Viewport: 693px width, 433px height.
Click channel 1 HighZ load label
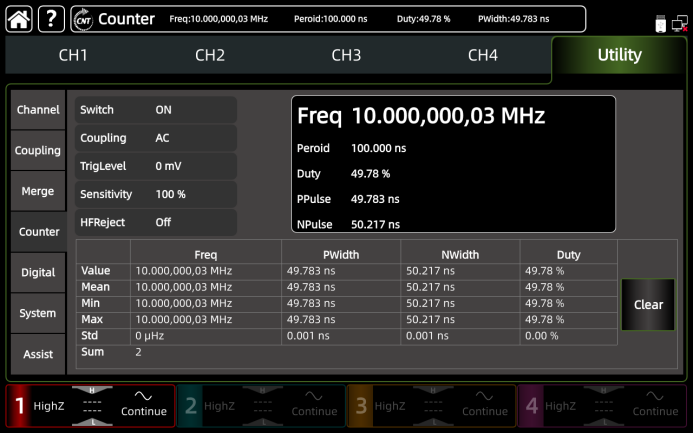49,406
